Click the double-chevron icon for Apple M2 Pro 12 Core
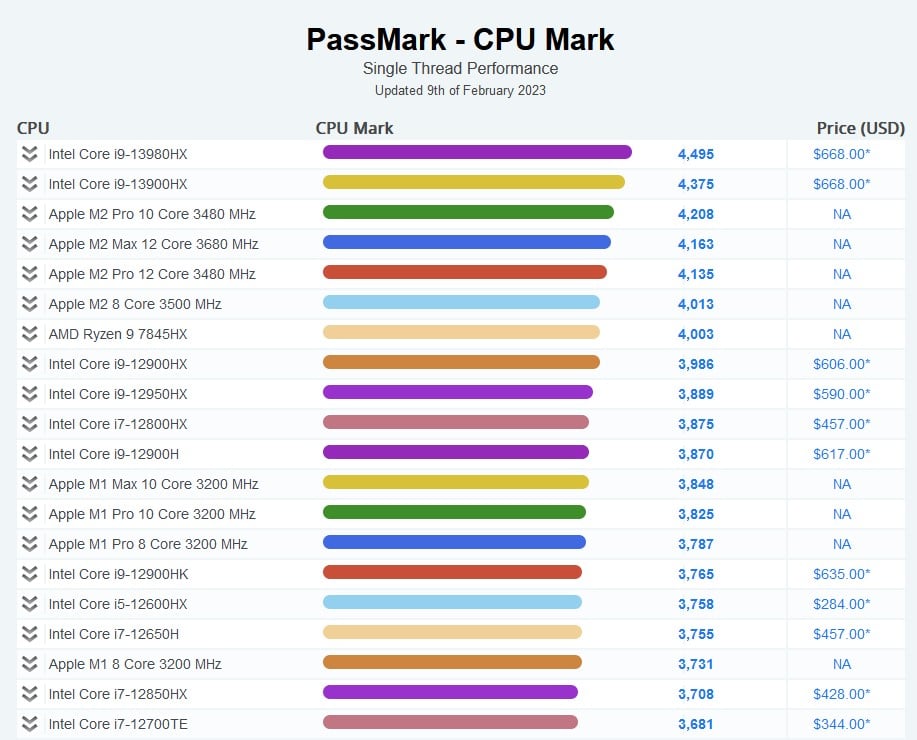The width and height of the screenshot is (917, 740). pyautogui.click(x=29, y=274)
